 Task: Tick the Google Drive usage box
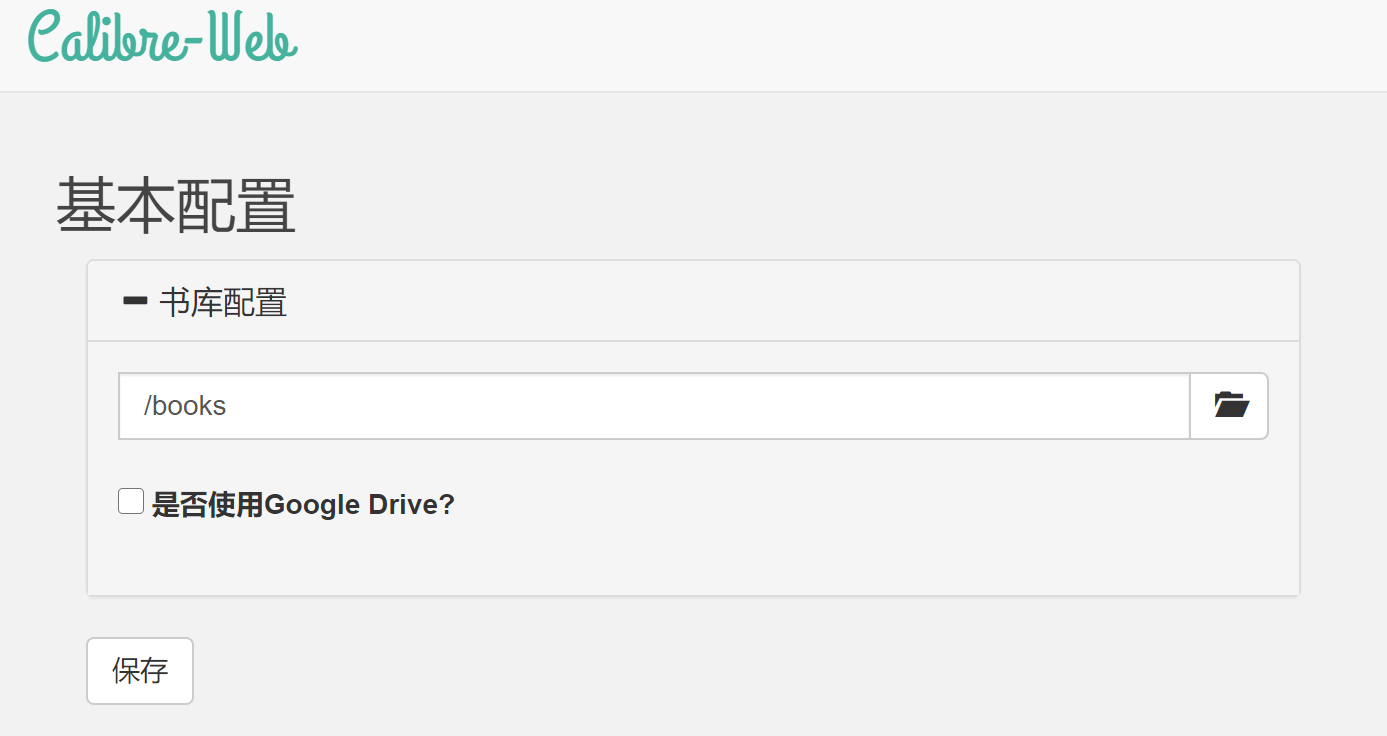point(131,501)
